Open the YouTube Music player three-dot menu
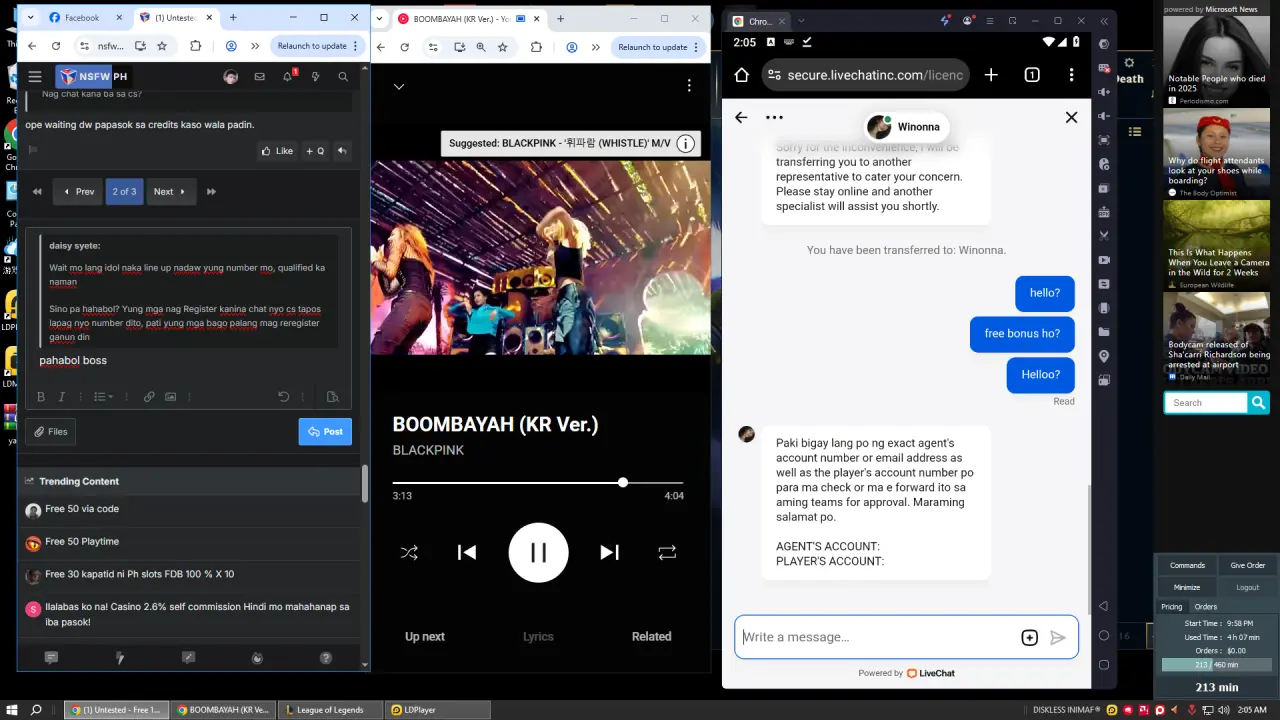 pos(689,86)
